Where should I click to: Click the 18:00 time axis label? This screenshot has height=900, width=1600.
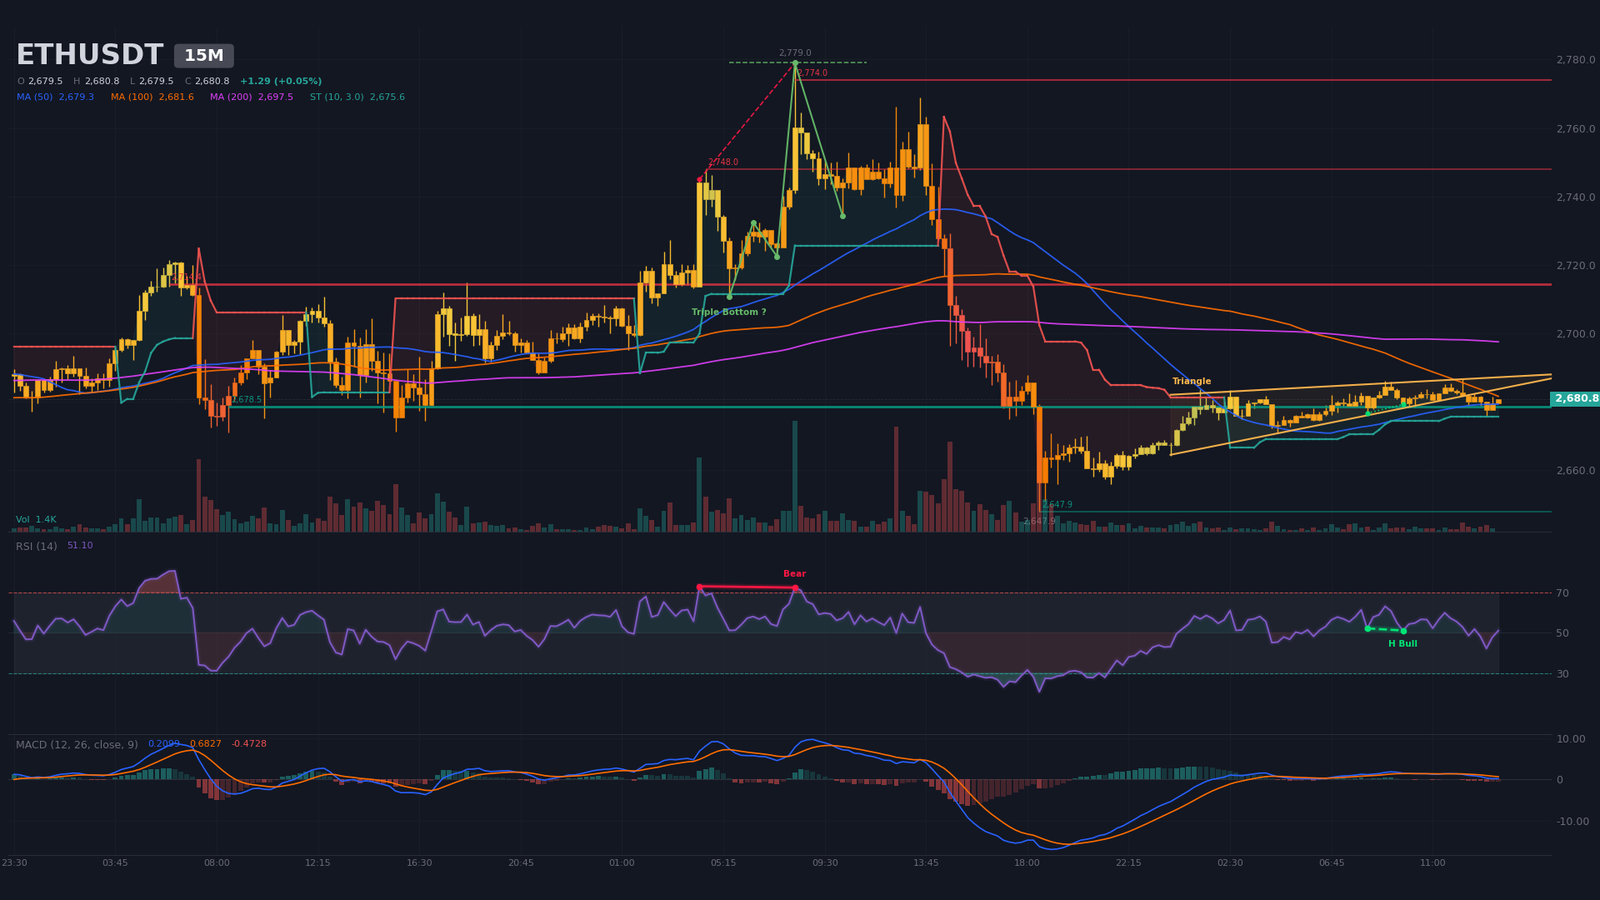1027,863
